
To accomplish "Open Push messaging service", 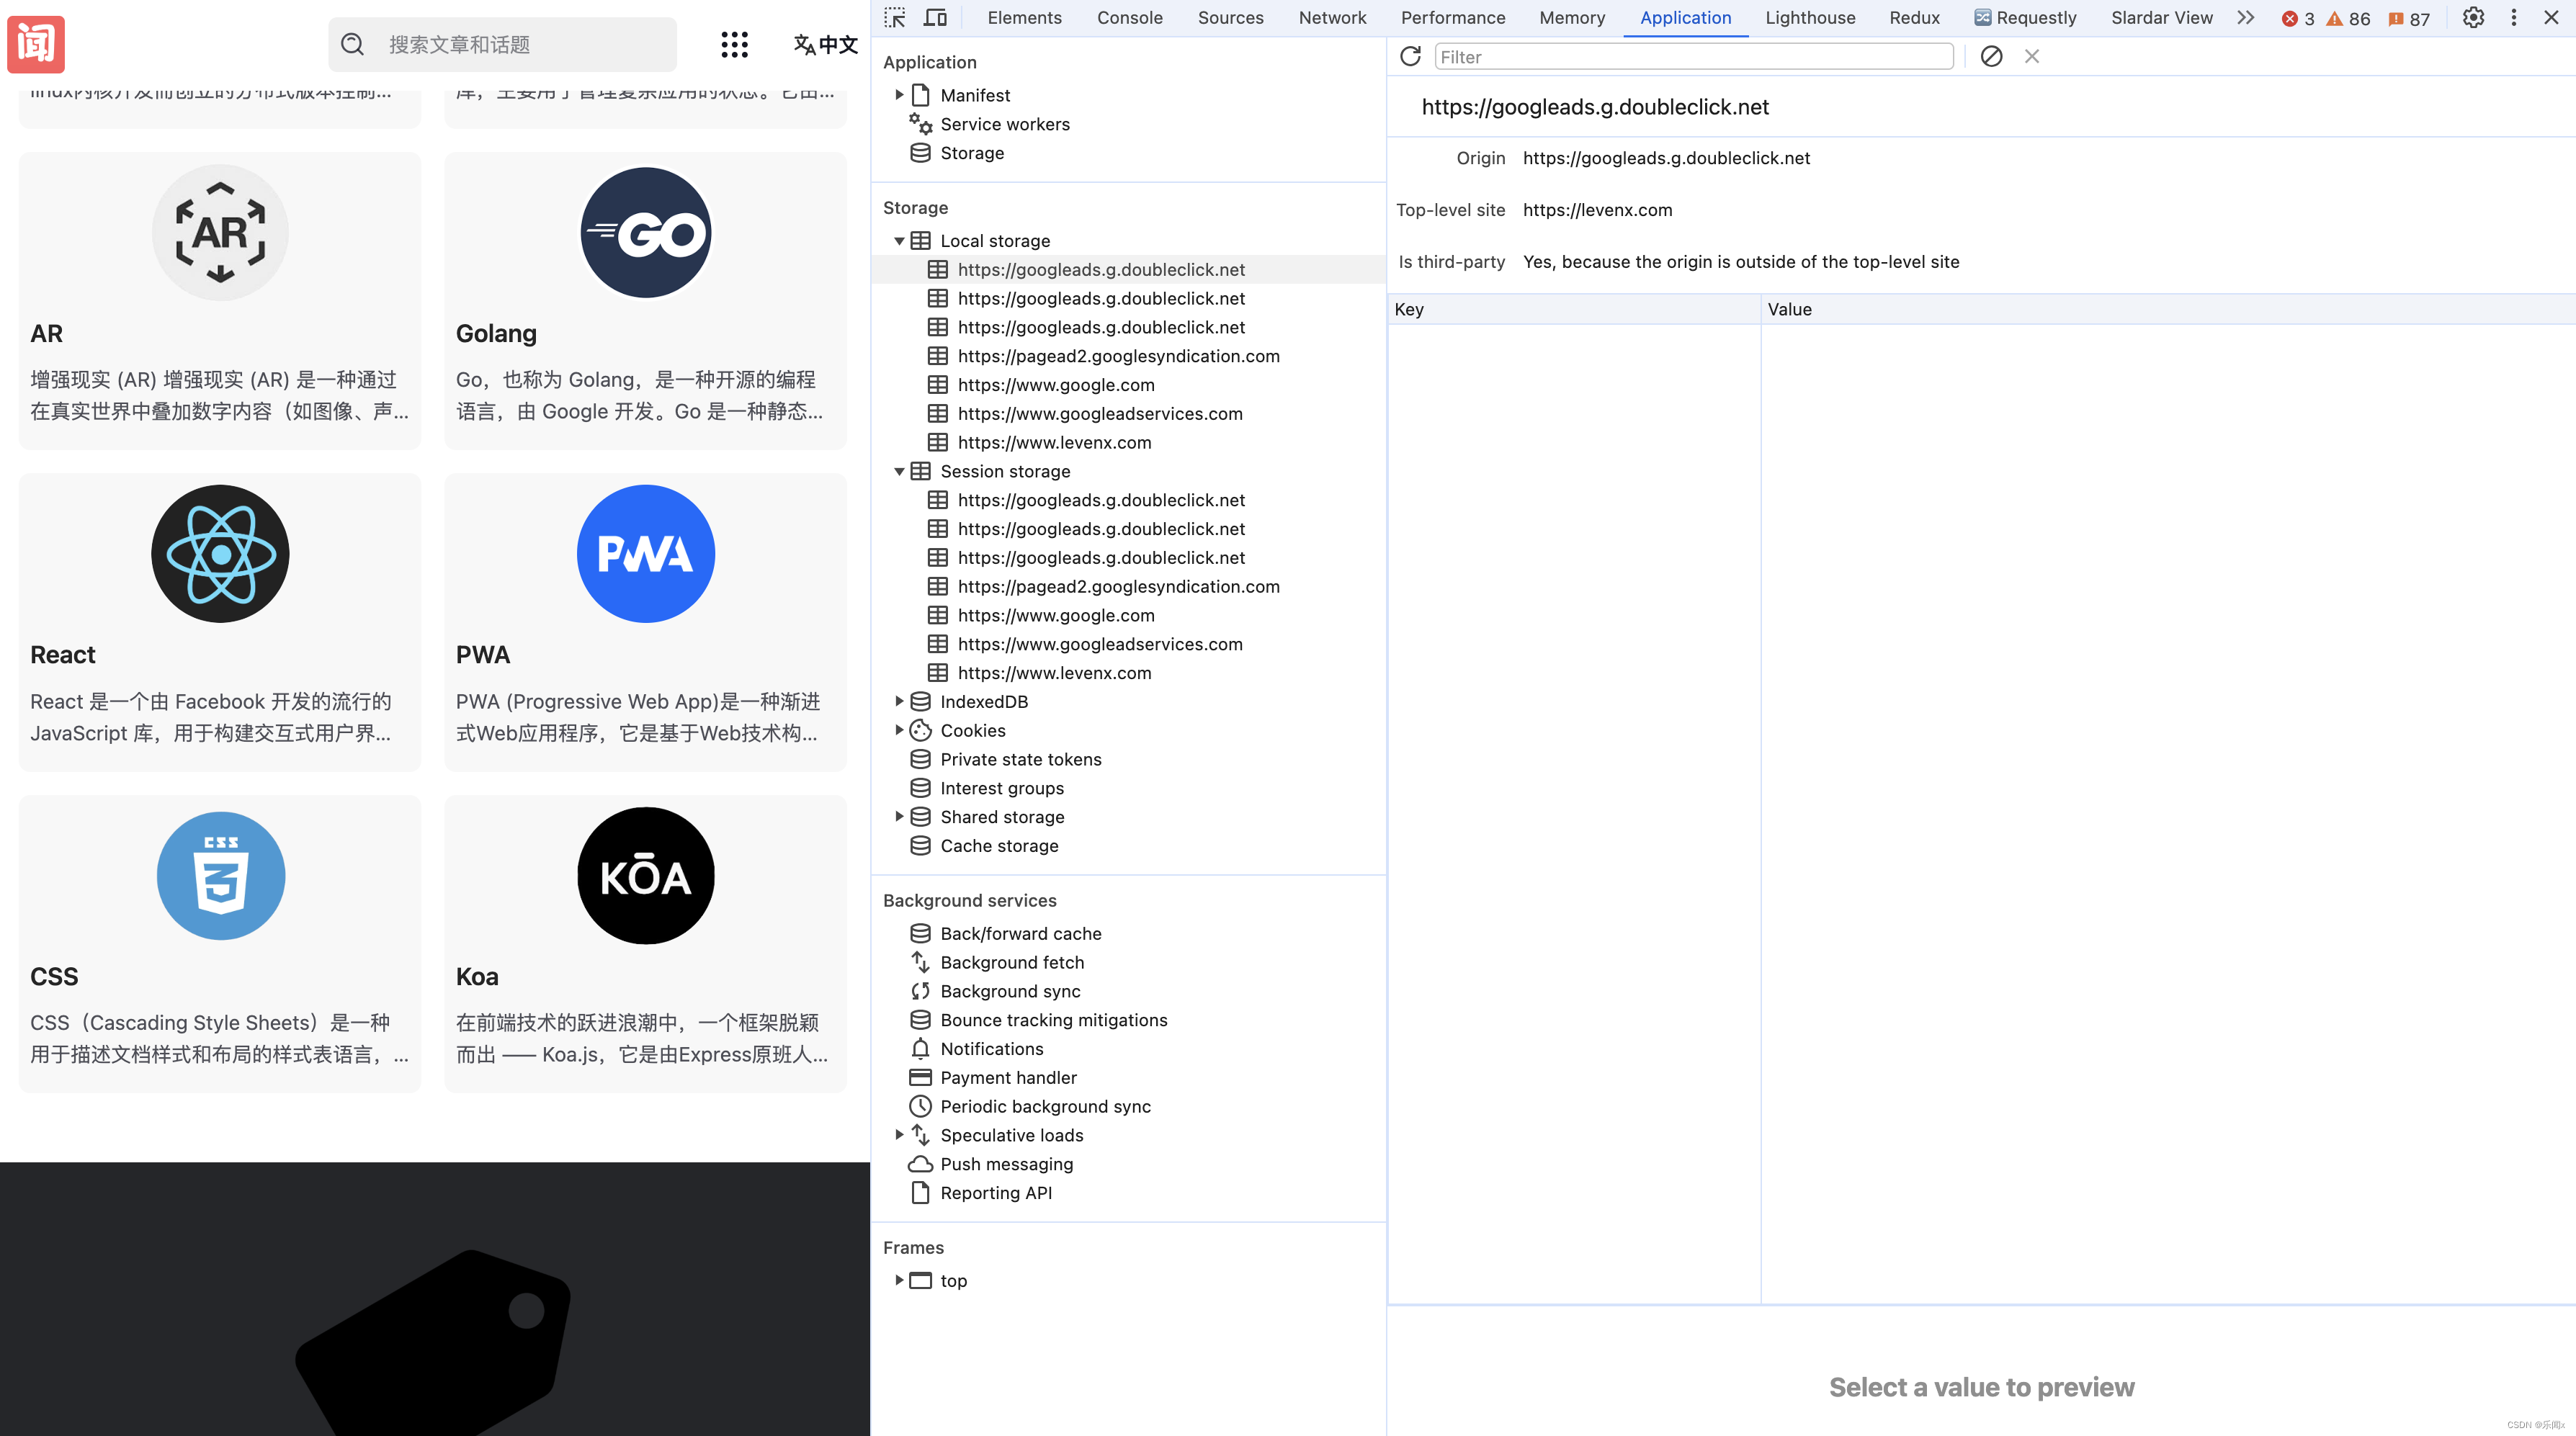I will pyautogui.click(x=1006, y=1164).
